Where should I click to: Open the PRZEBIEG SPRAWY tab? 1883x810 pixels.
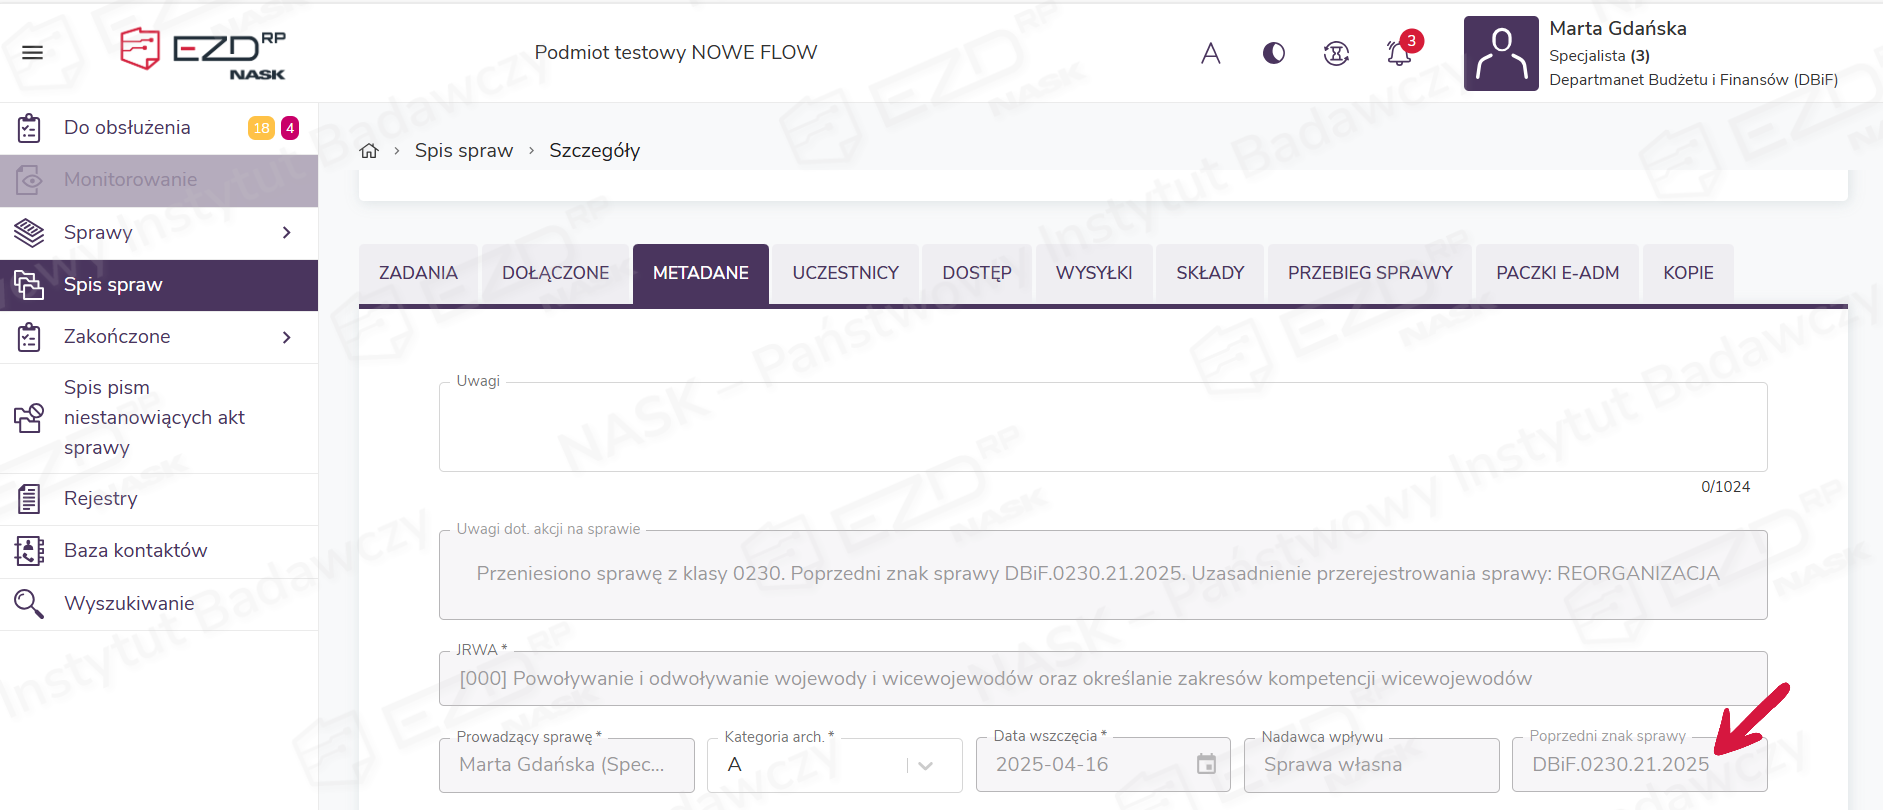tap(1369, 273)
